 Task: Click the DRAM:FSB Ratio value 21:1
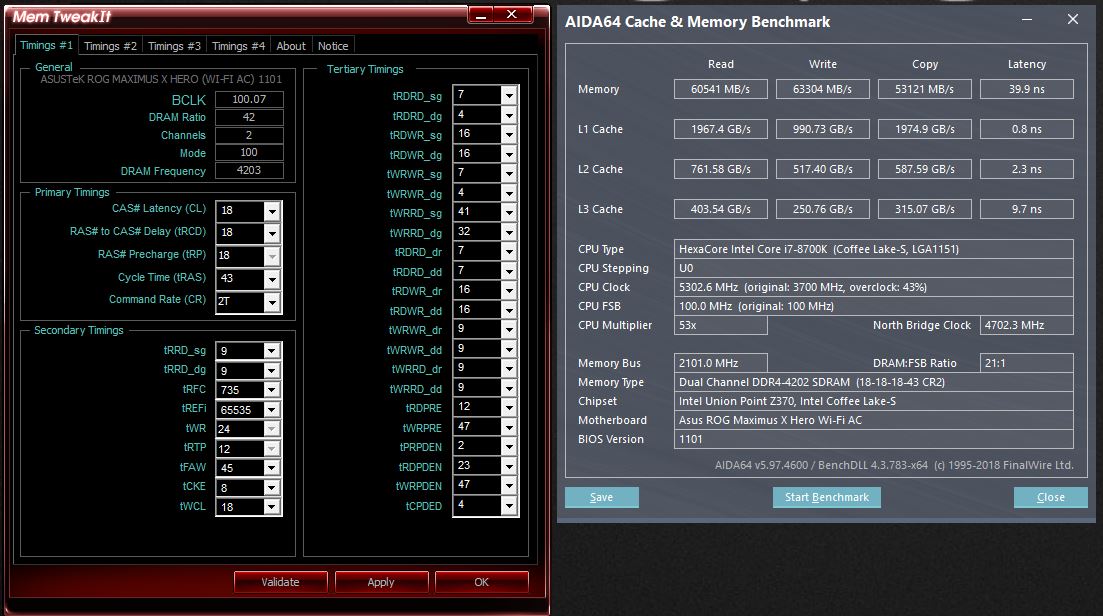point(1026,363)
